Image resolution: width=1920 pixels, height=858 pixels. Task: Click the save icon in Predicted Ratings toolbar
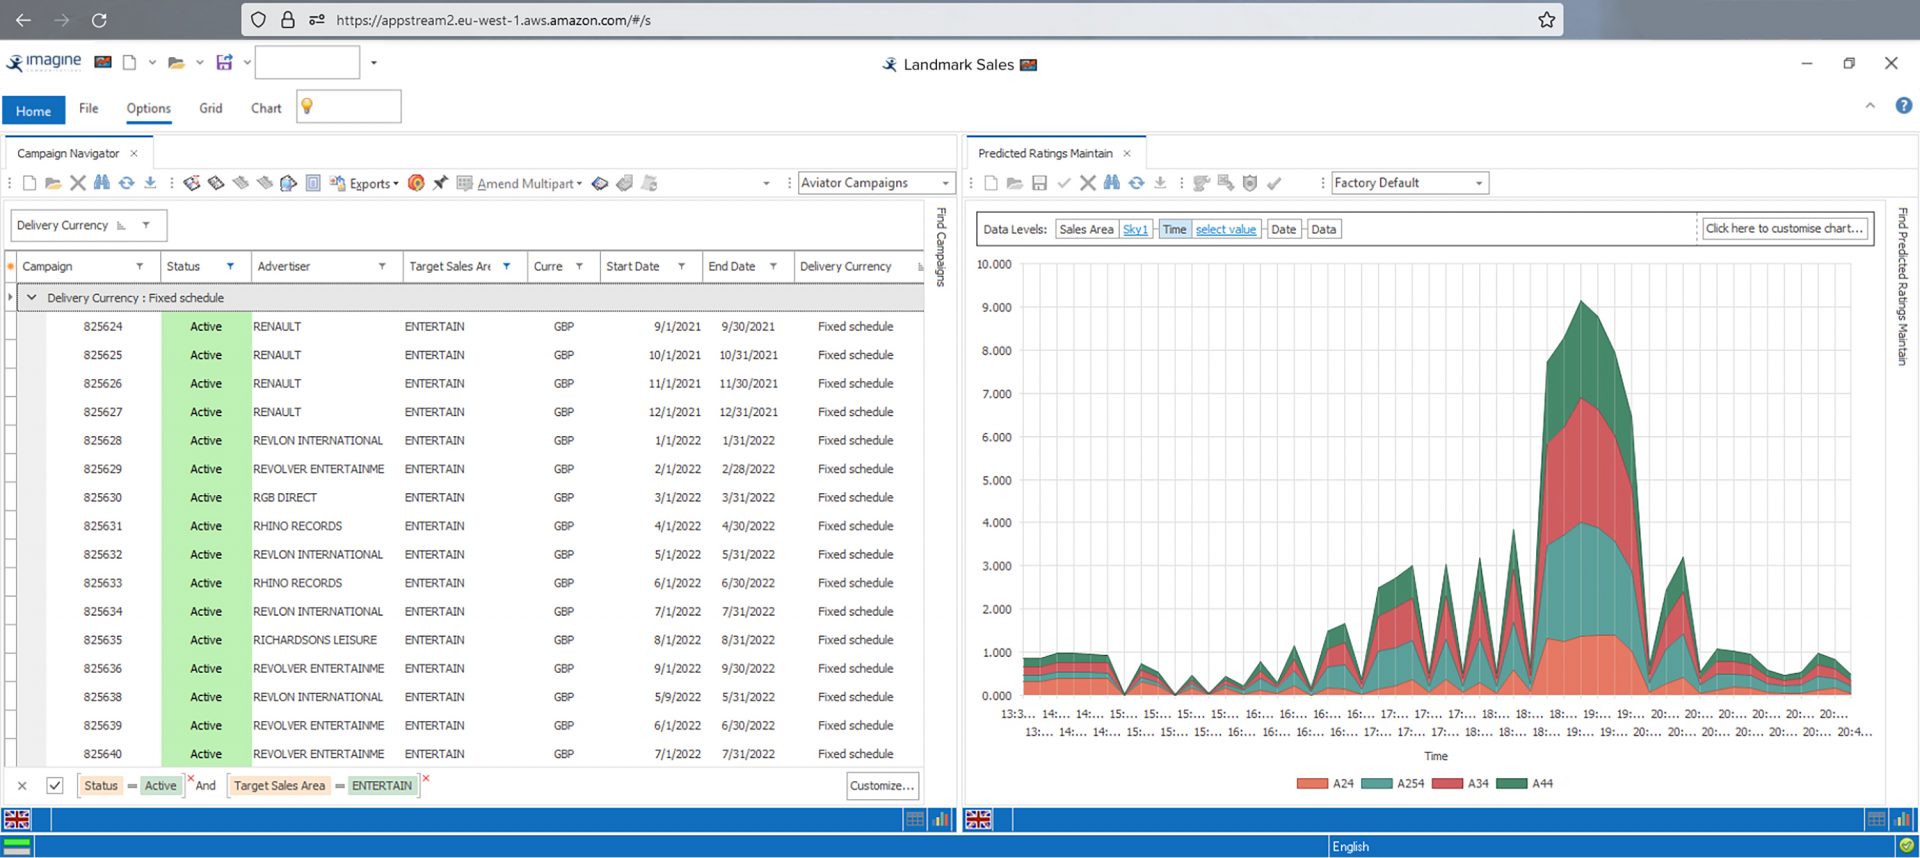1039,183
